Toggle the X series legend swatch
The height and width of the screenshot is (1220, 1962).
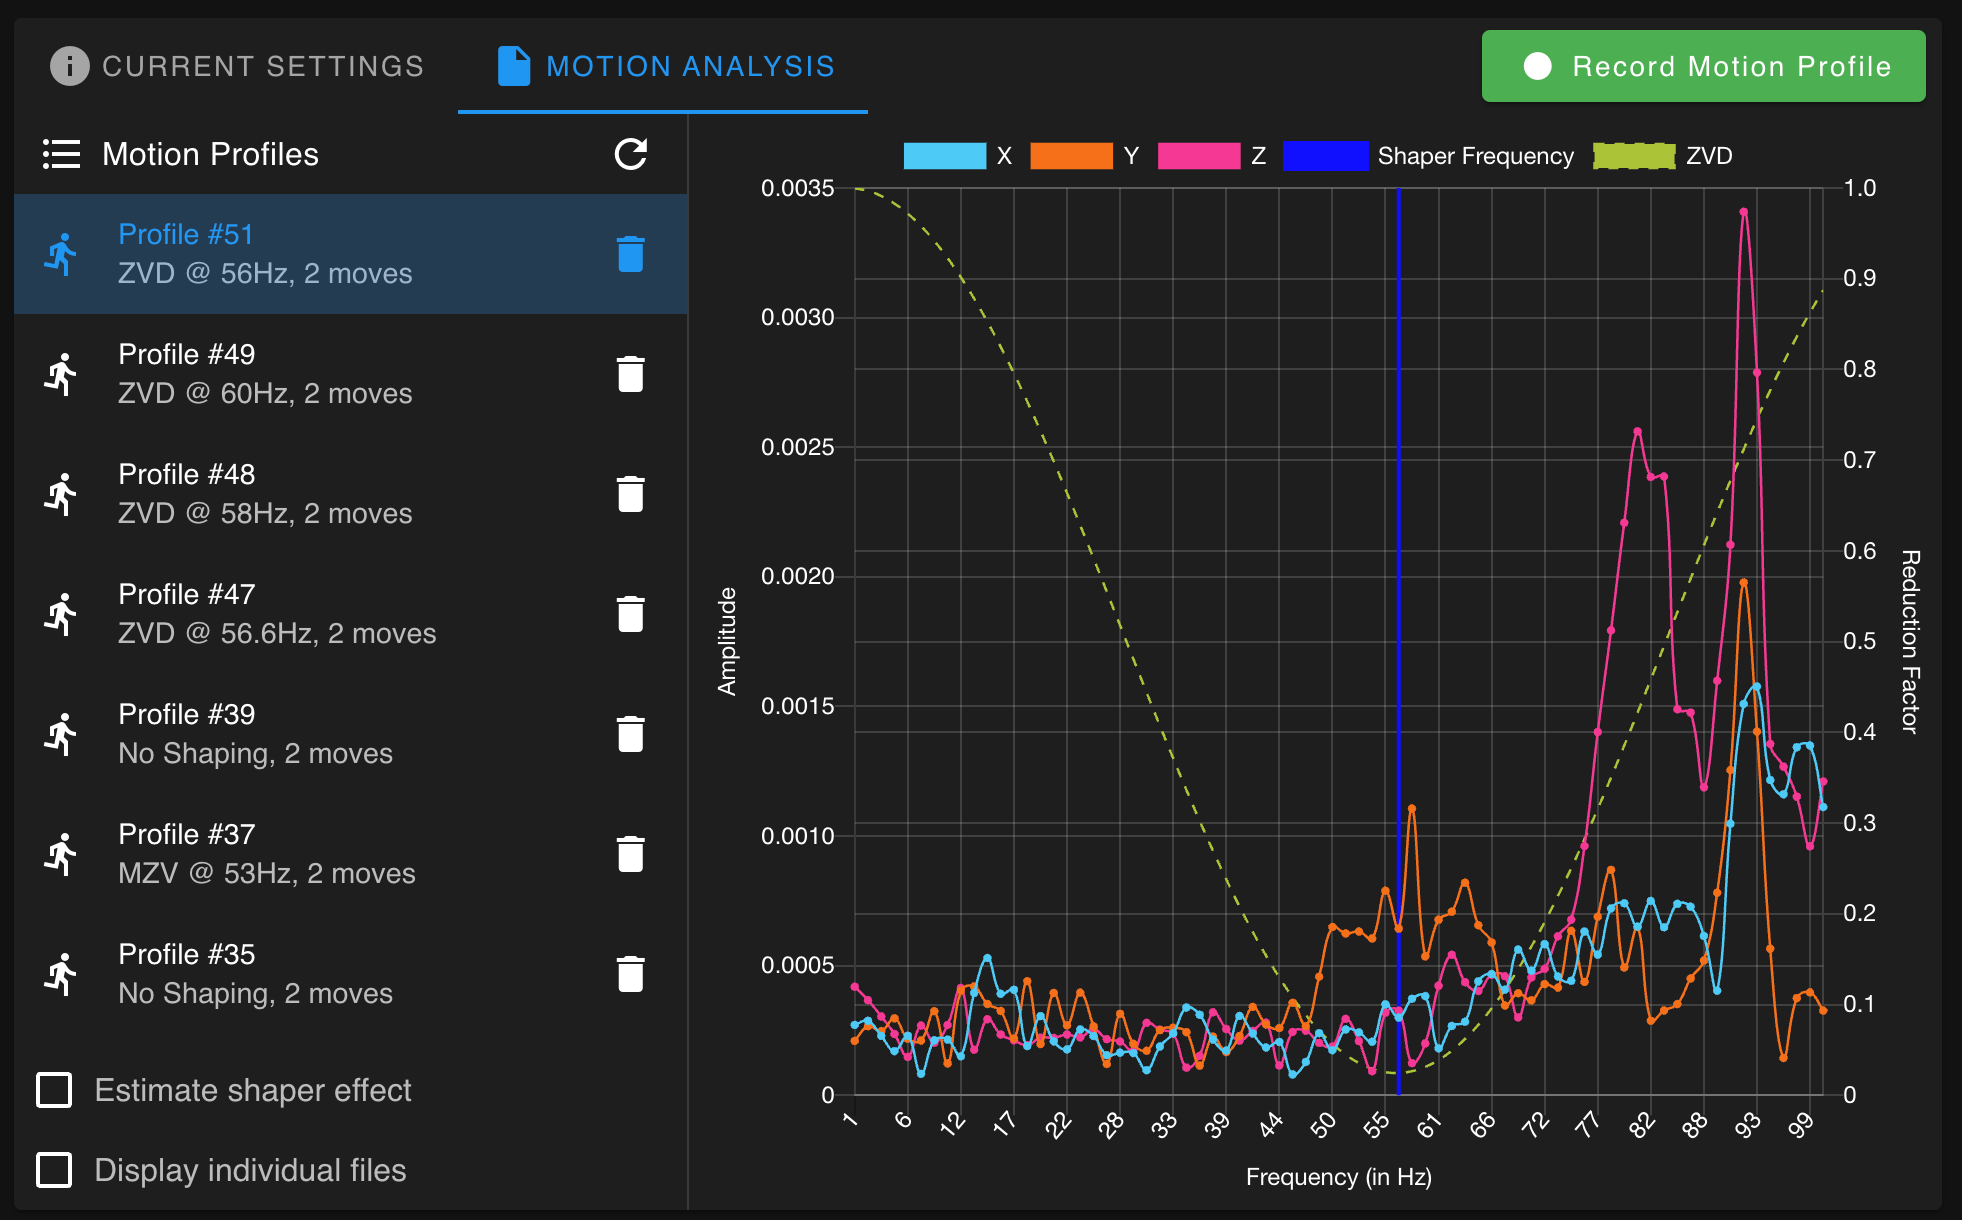(944, 156)
